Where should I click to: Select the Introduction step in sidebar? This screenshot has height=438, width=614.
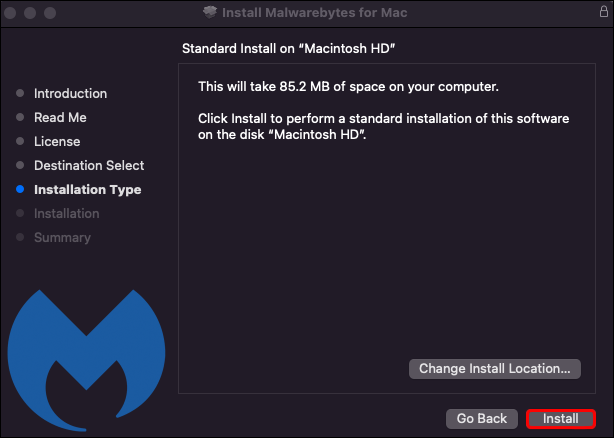[x=70, y=93]
